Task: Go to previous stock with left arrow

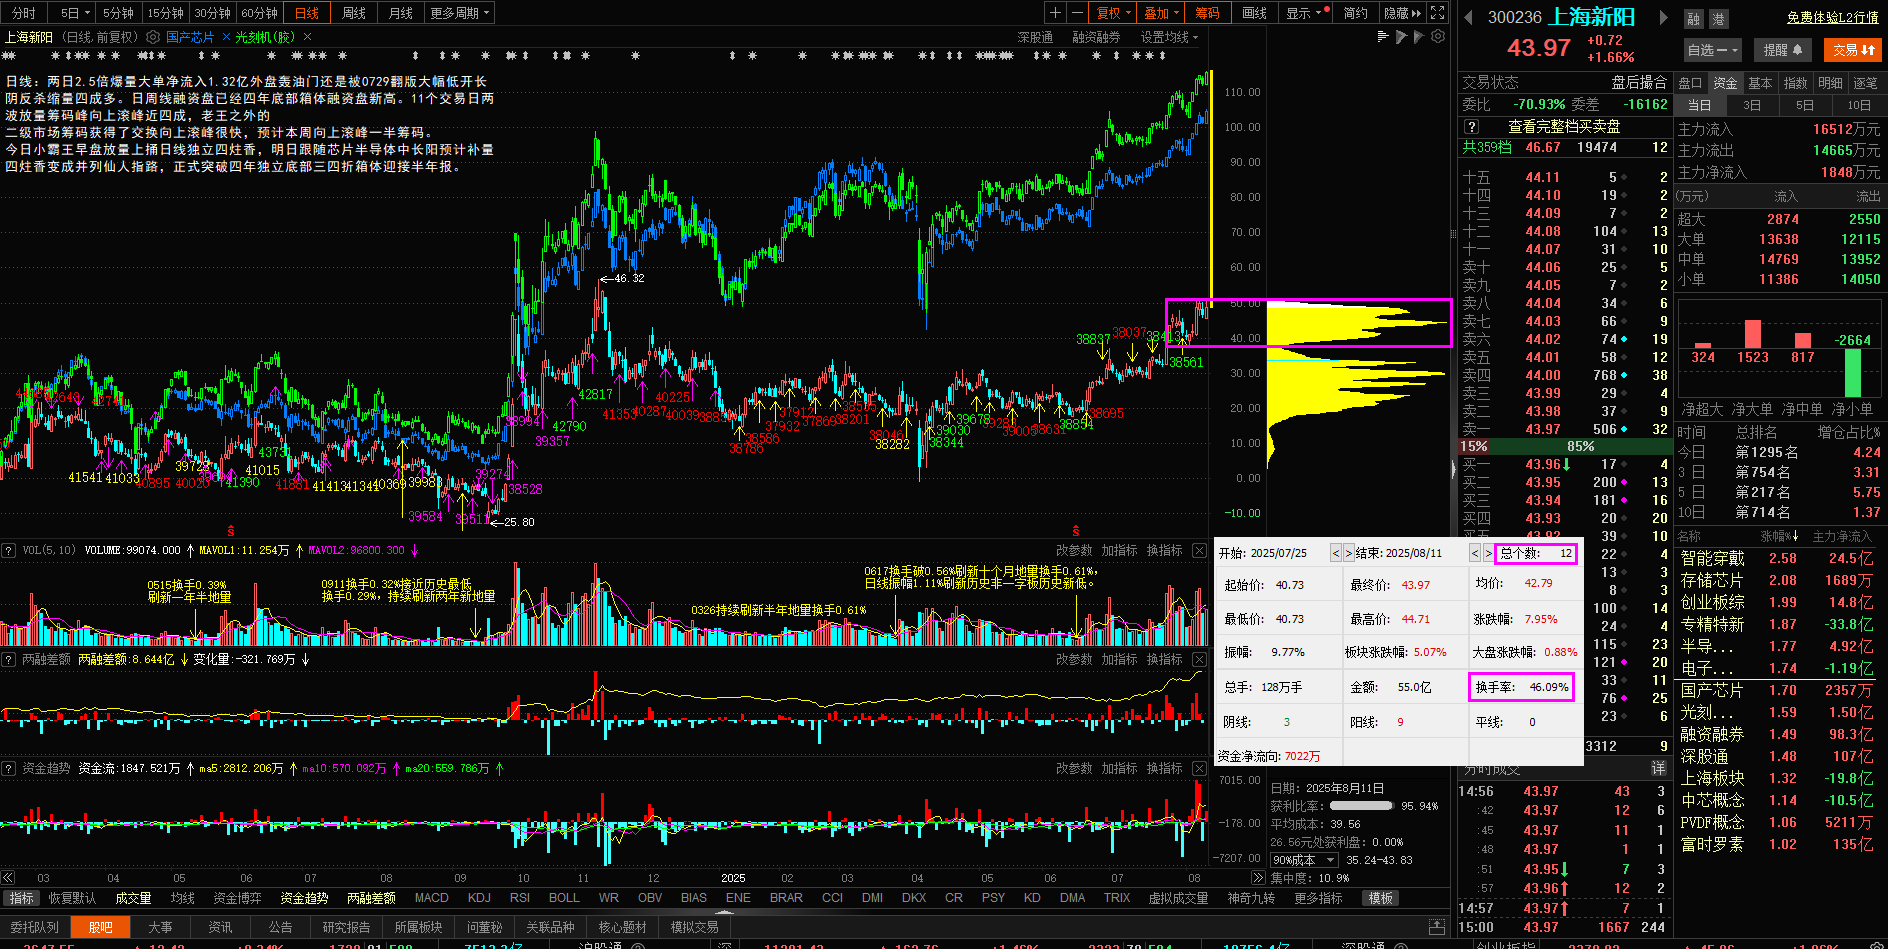Action: pyautogui.click(x=1468, y=17)
